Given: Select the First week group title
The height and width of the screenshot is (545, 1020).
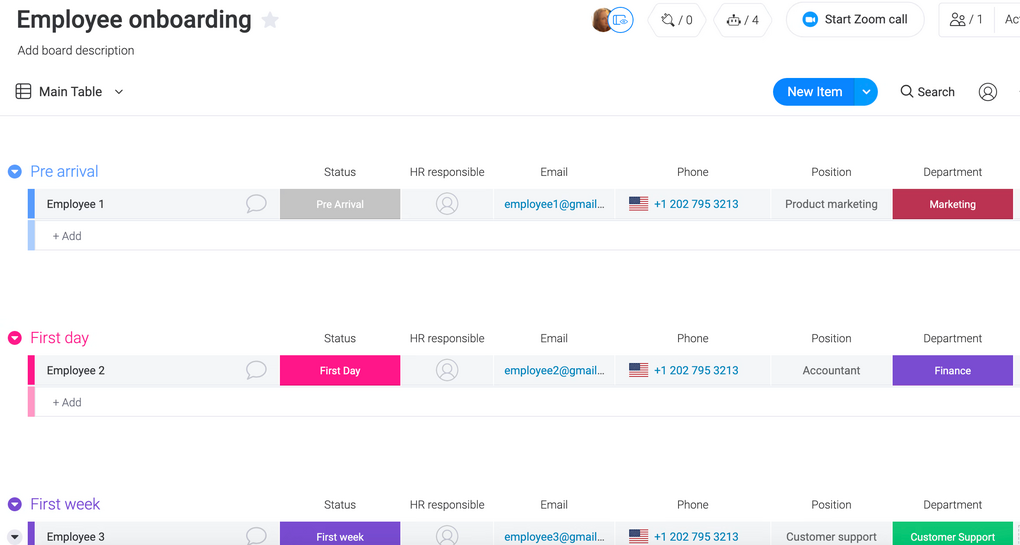Looking at the screenshot, I should (x=65, y=505).
